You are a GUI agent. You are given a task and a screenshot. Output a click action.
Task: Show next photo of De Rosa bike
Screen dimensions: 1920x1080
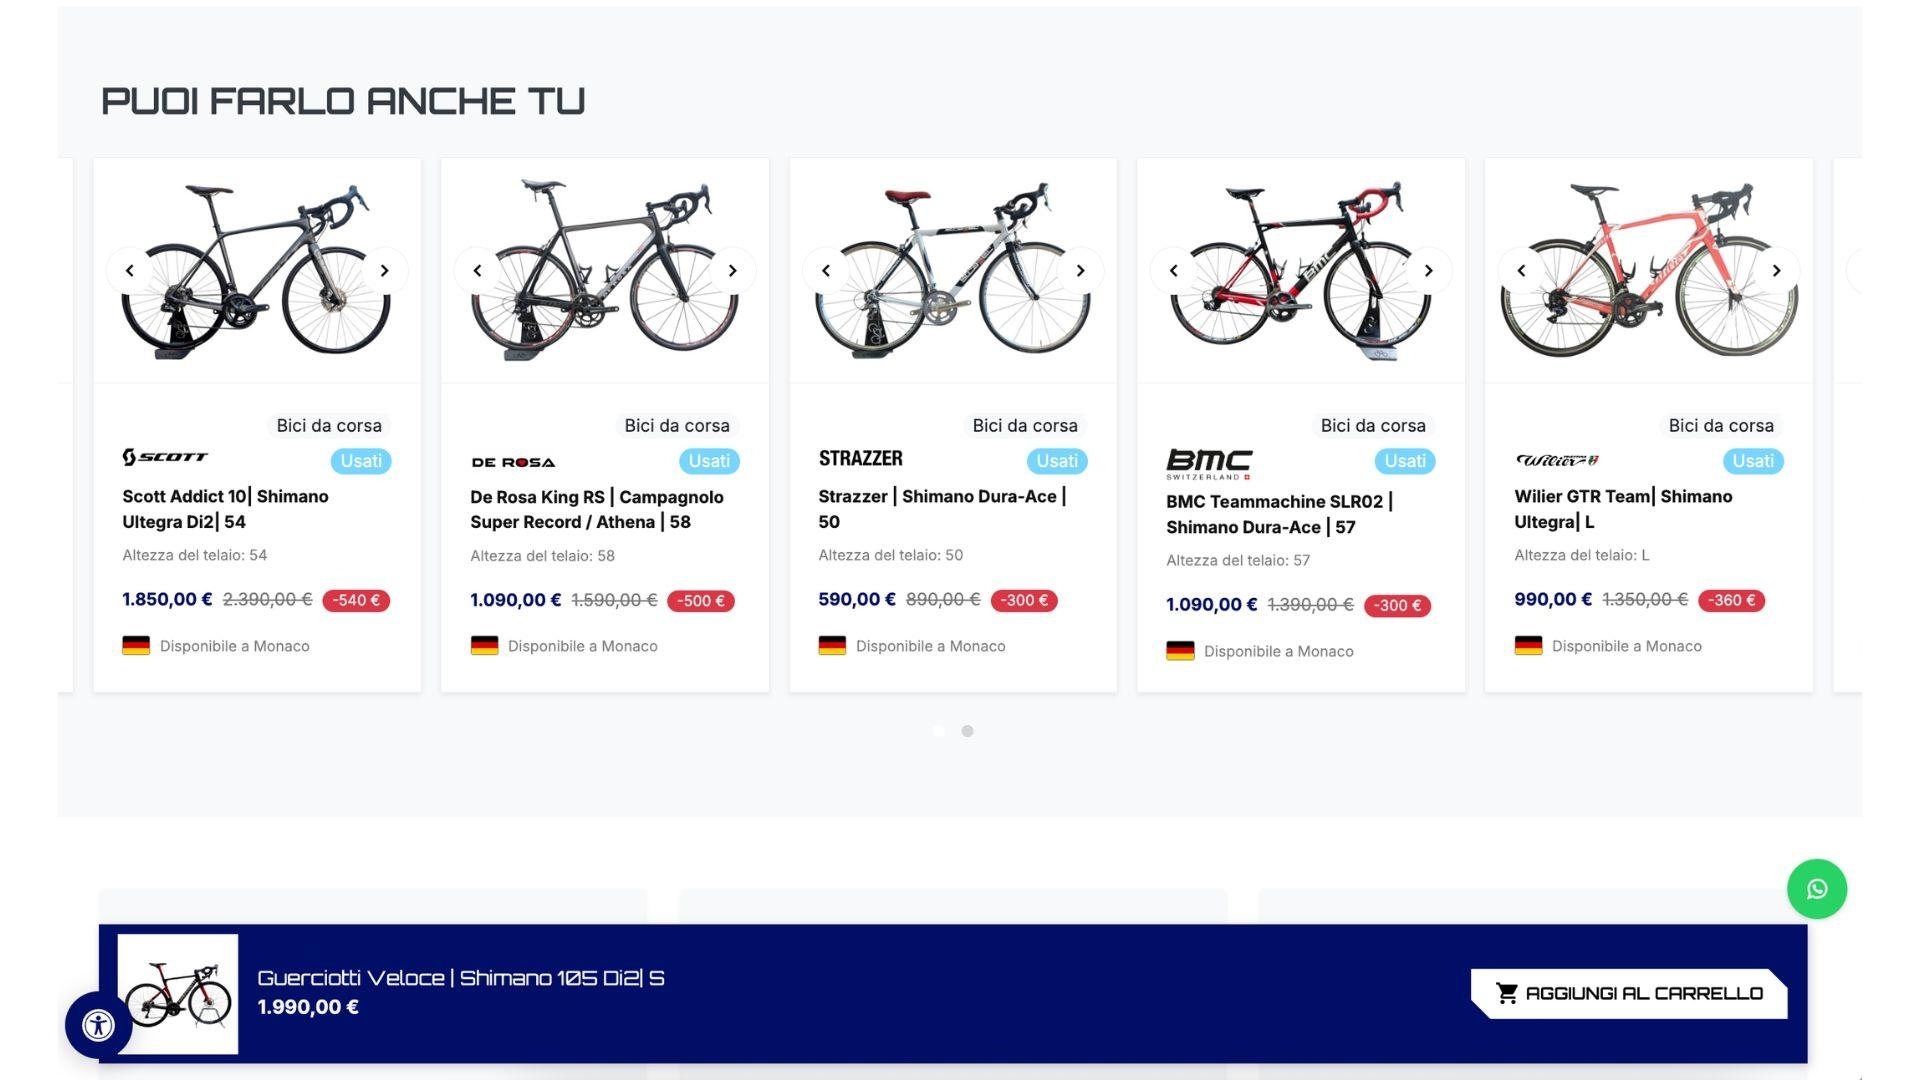(732, 271)
